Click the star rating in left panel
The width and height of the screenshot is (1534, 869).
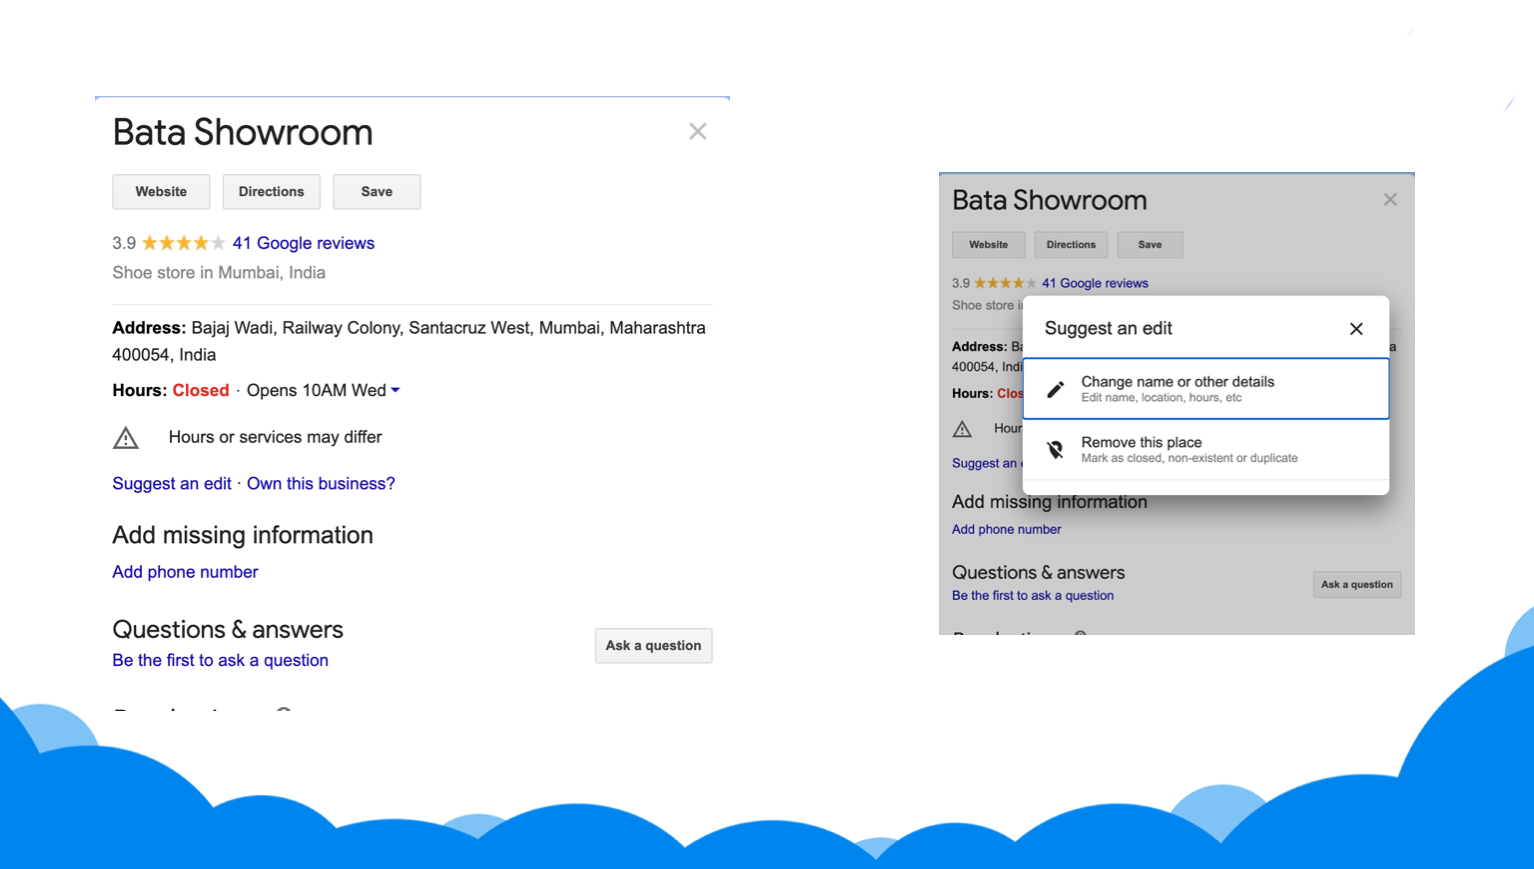[x=183, y=243]
